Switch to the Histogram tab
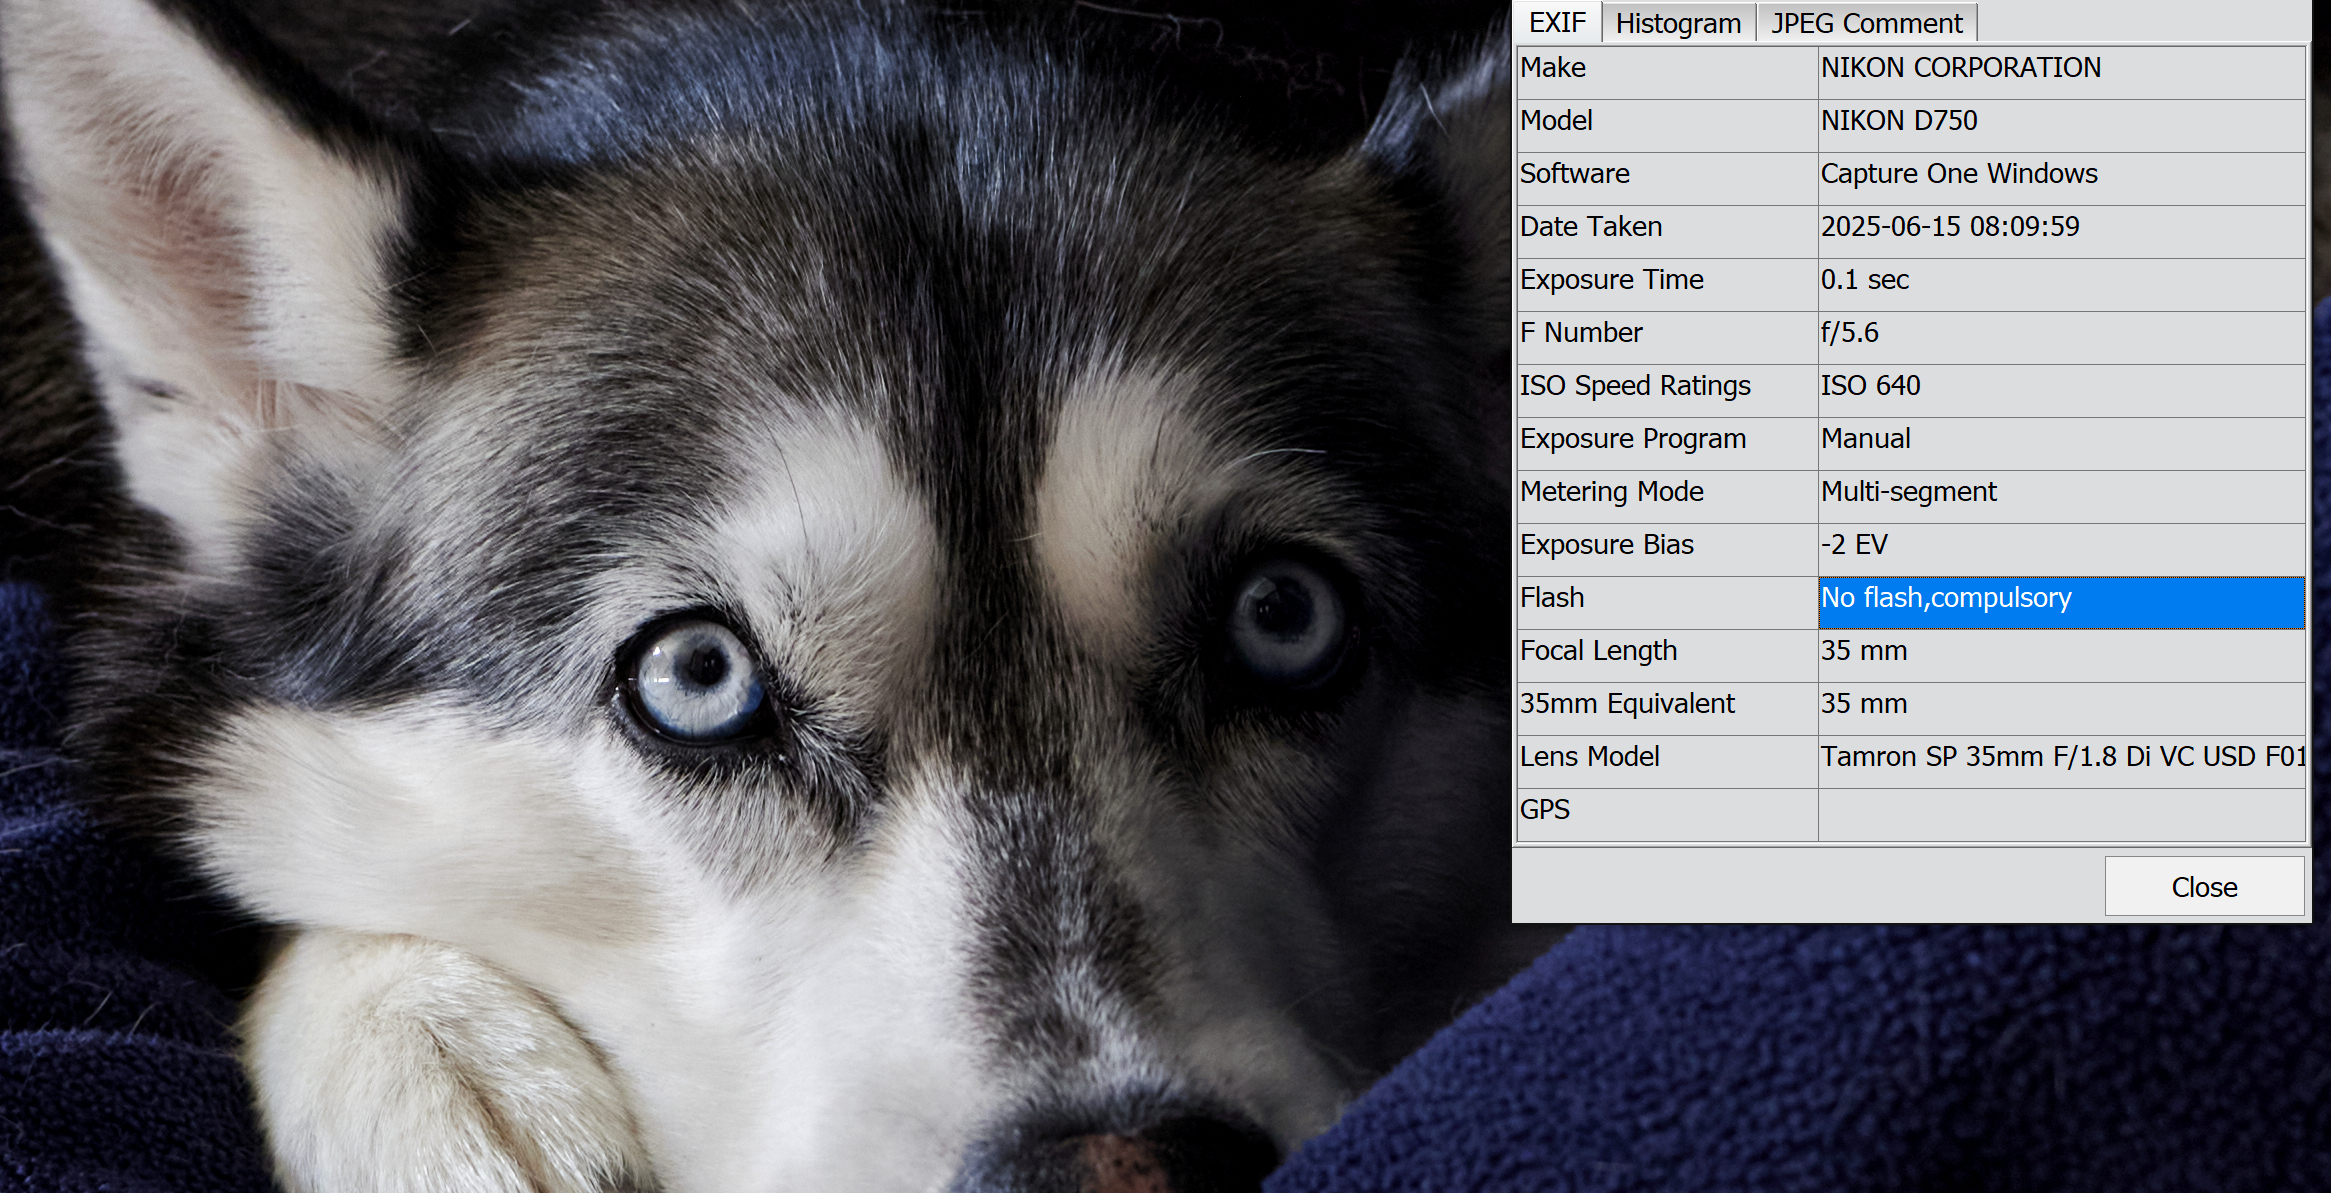 (1678, 23)
